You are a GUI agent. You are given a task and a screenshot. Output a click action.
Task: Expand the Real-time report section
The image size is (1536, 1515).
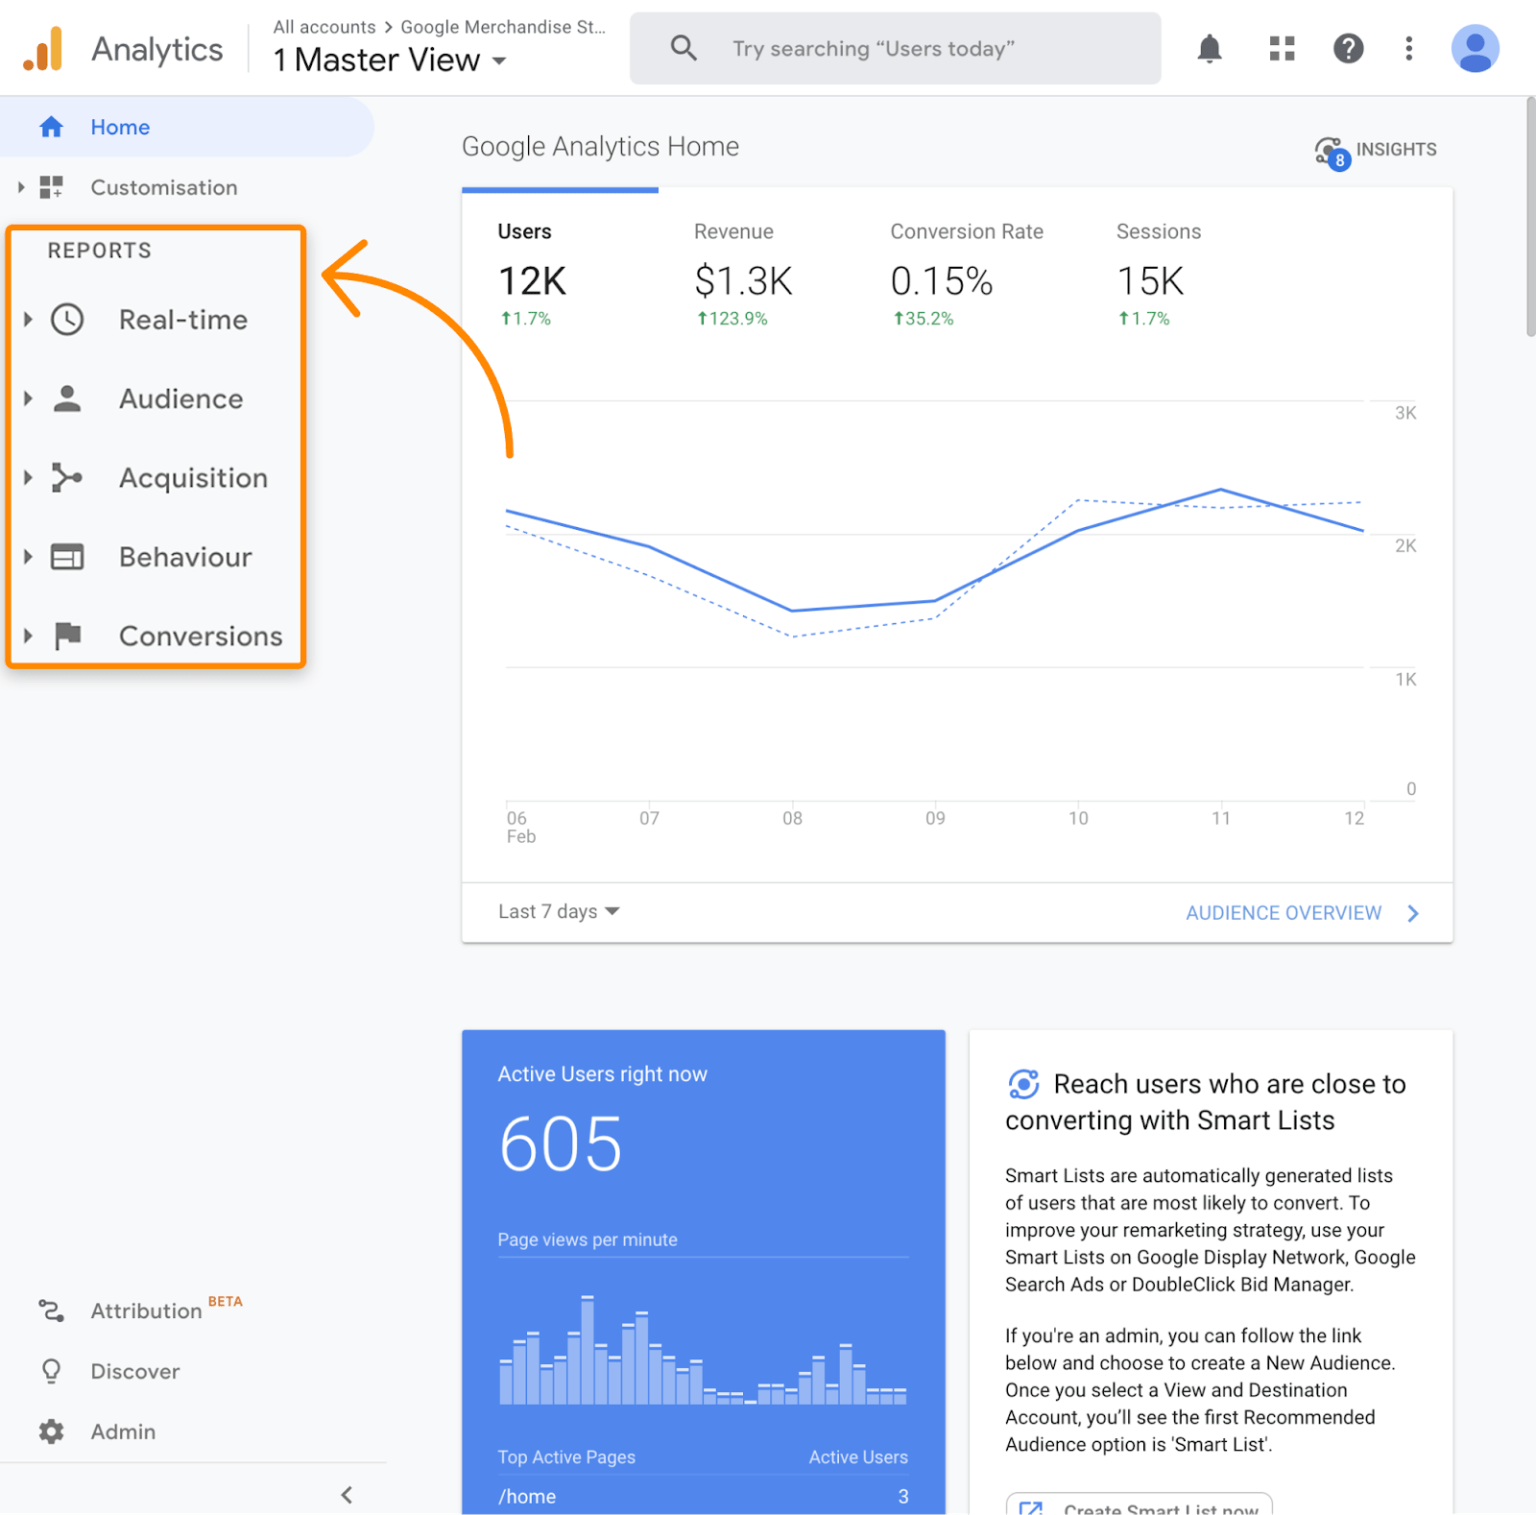(27, 319)
